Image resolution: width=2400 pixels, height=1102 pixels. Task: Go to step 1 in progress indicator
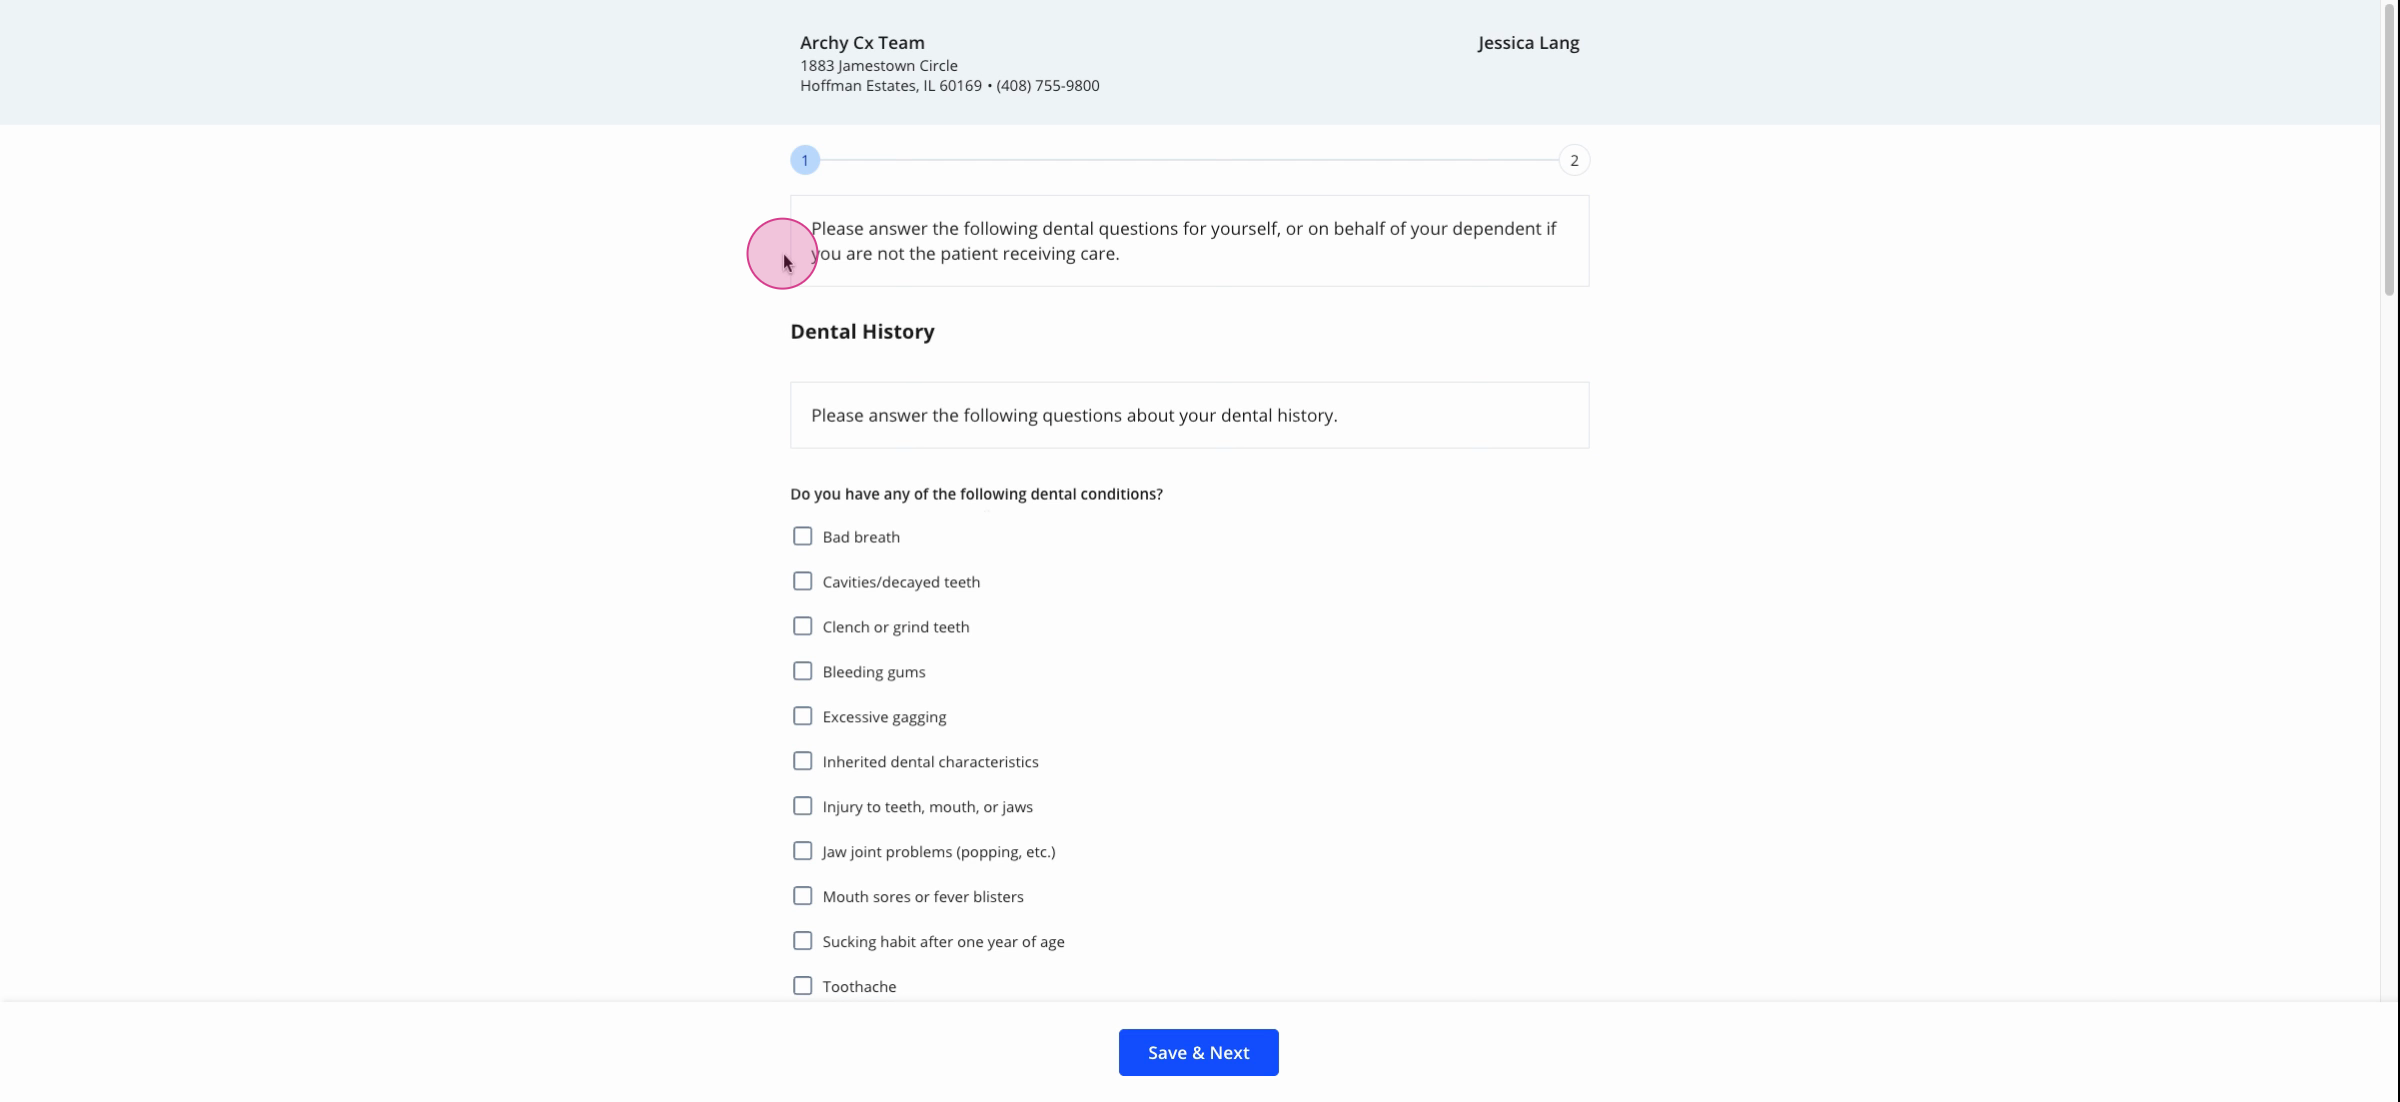click(x=805, y=160)
